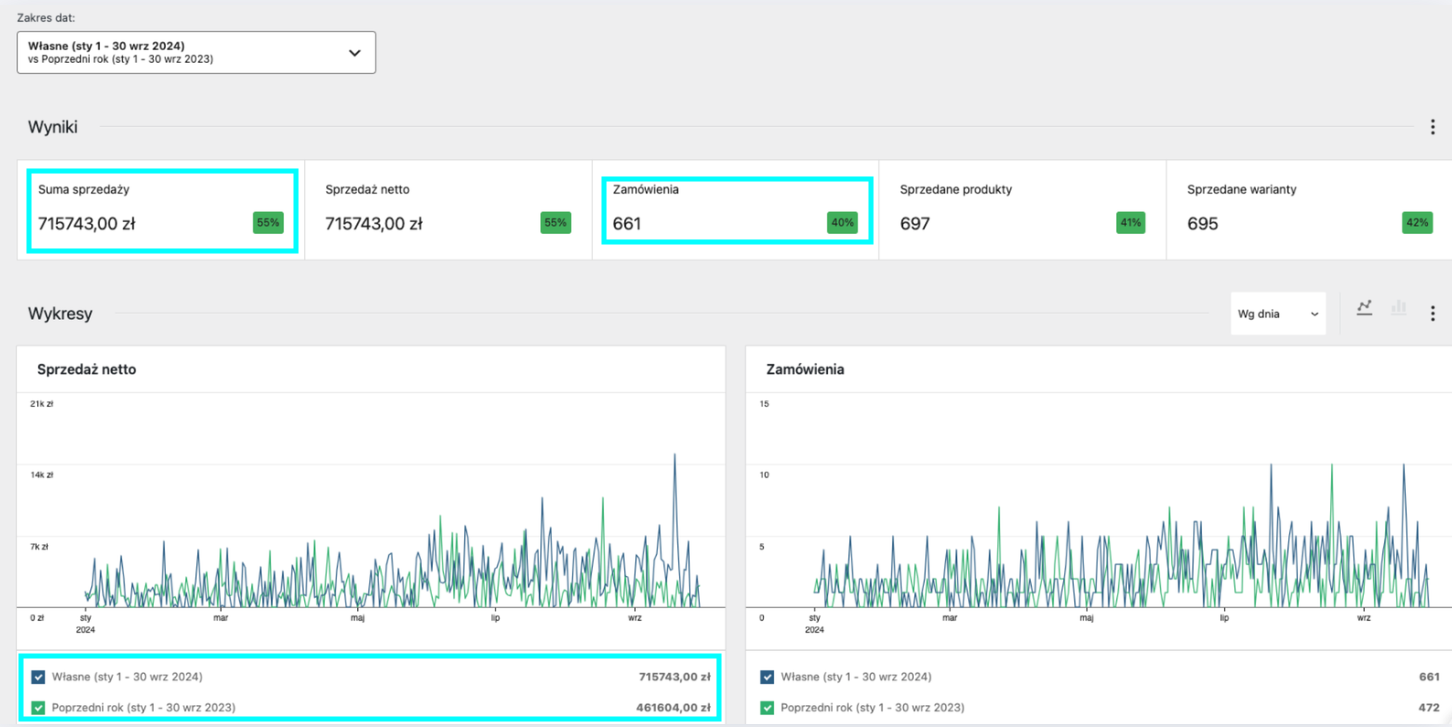Click the 41% badge on Sprzedane produkty
1452x727 pixels.
point(1130,223)
